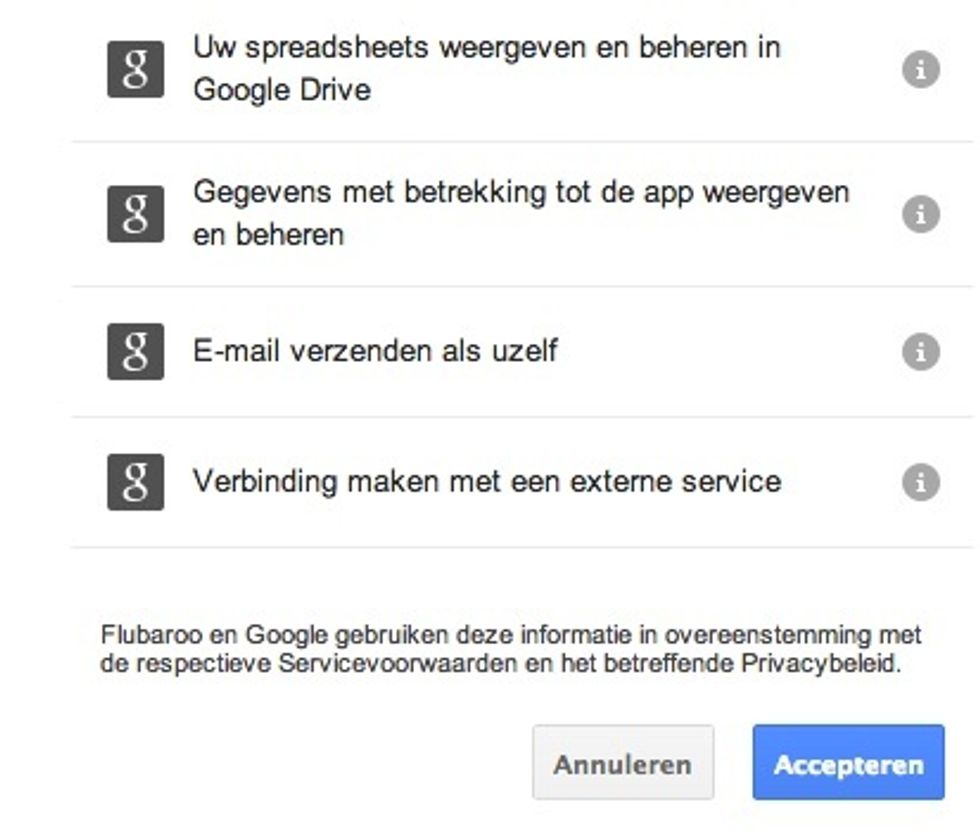Open info for spreadsheets in Google Drive permission
This screenshot has width=980, height=833.
tap(921, 69)
